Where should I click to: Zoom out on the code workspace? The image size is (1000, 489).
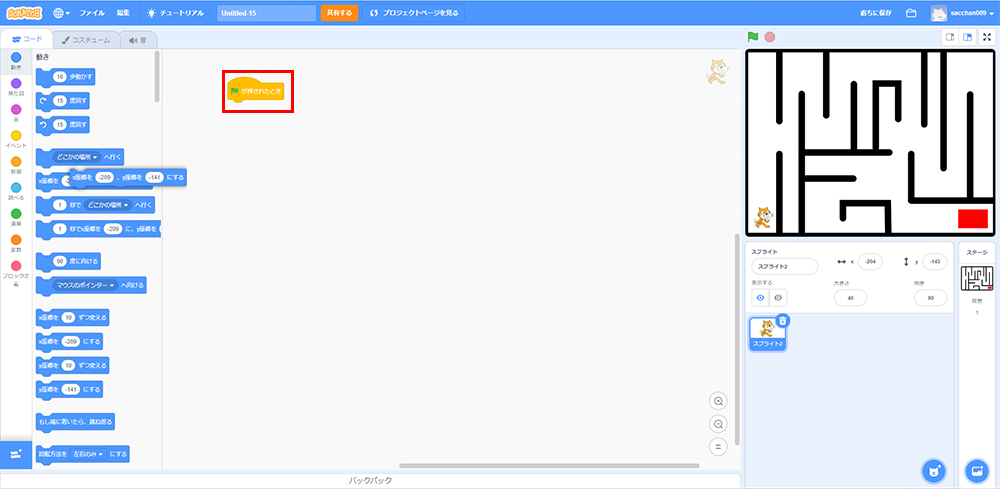click(717, 424)
